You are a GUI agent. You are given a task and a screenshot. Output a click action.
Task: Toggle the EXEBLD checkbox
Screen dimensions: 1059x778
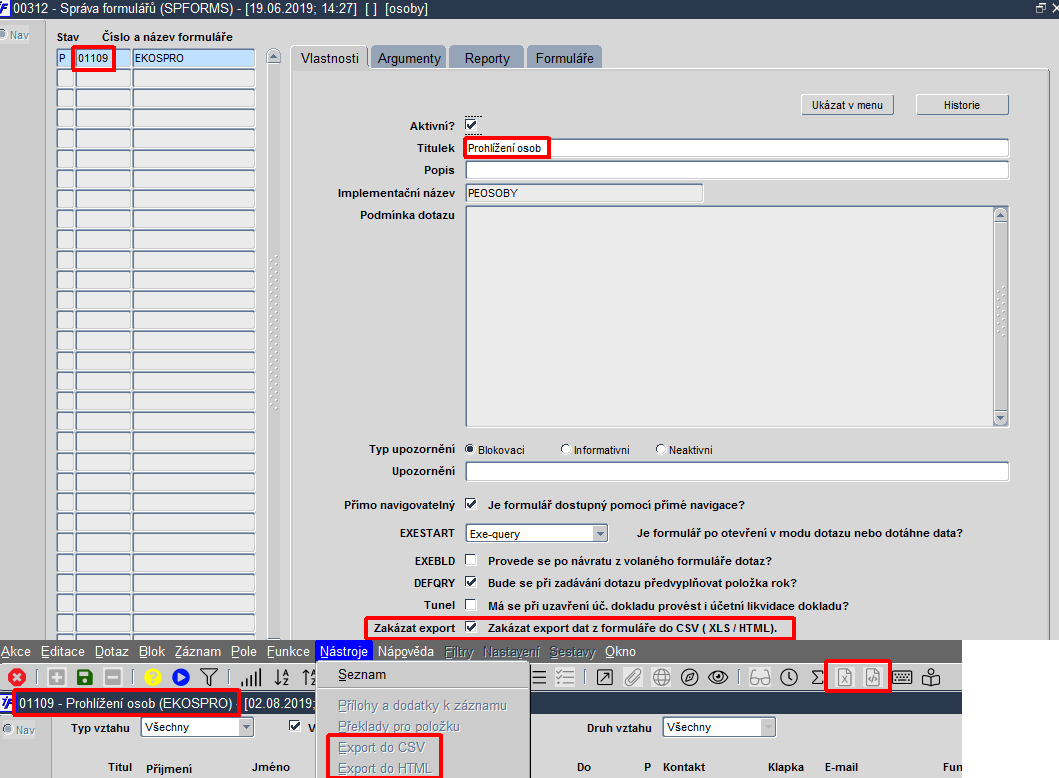471,560
